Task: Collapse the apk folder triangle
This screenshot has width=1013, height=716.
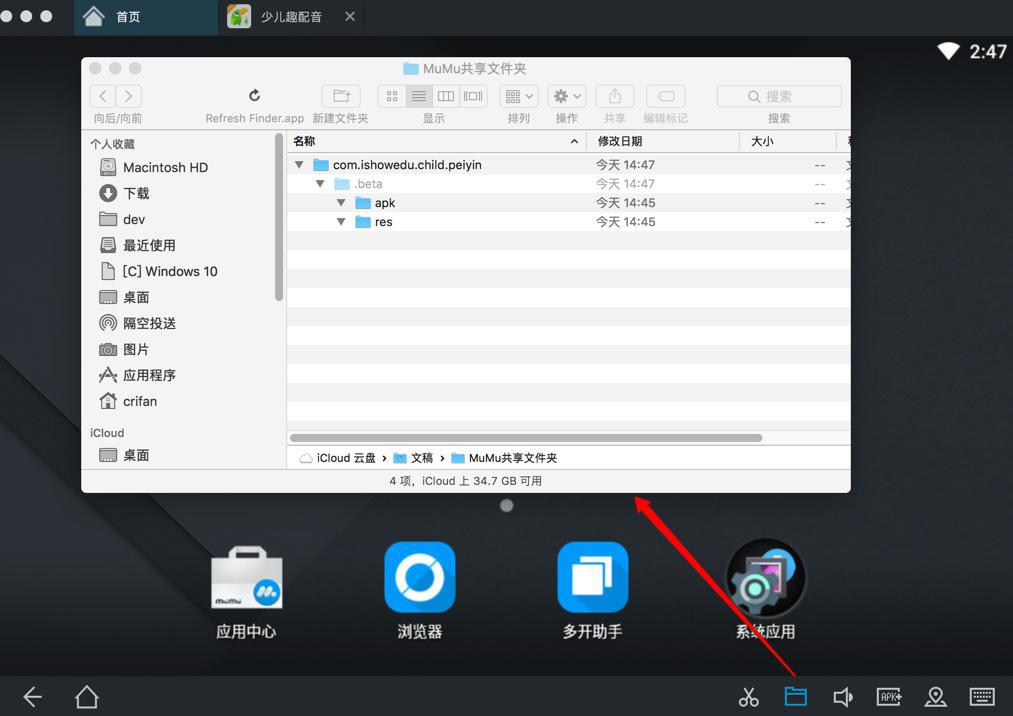Action: [x=341, y=203]
